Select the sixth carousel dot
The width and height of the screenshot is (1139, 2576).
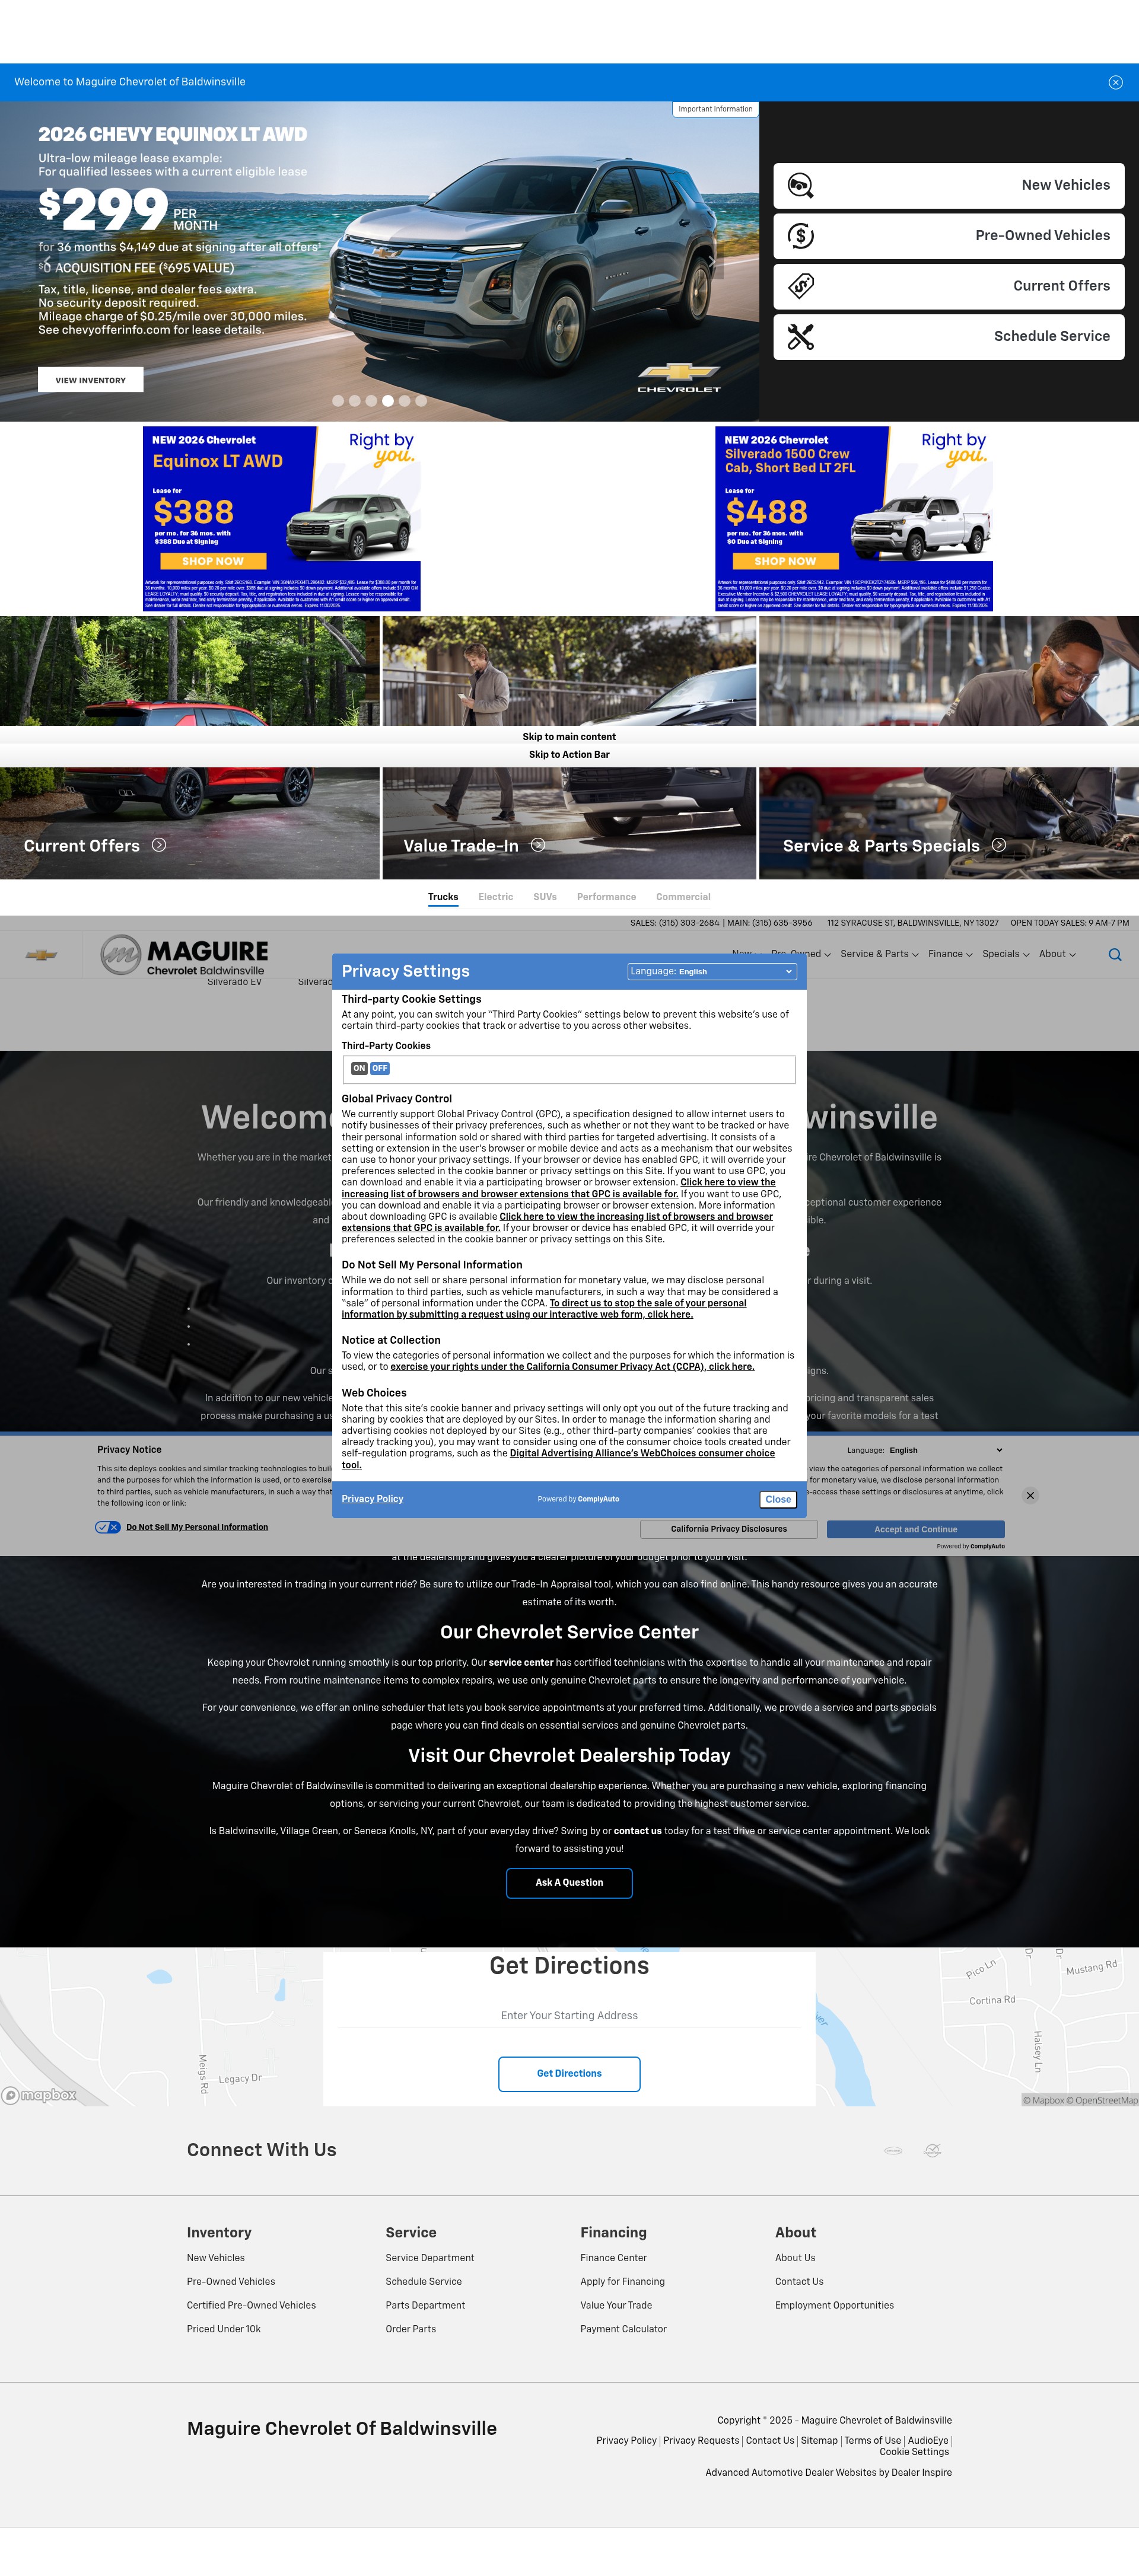[x=421, y=400]
